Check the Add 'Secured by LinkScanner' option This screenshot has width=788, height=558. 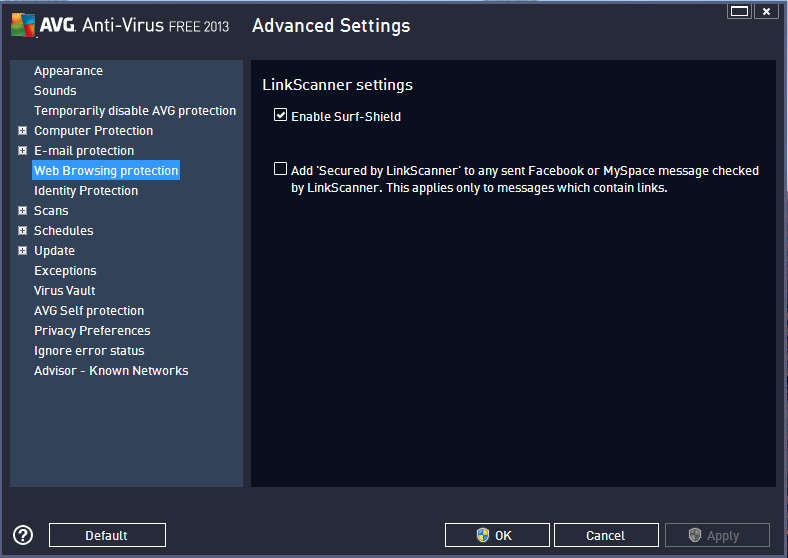coord(280,169)
